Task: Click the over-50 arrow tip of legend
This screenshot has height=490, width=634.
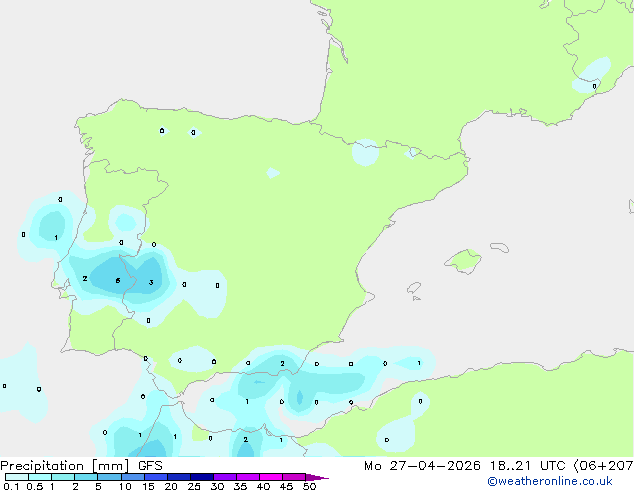Action: [317, 477]
